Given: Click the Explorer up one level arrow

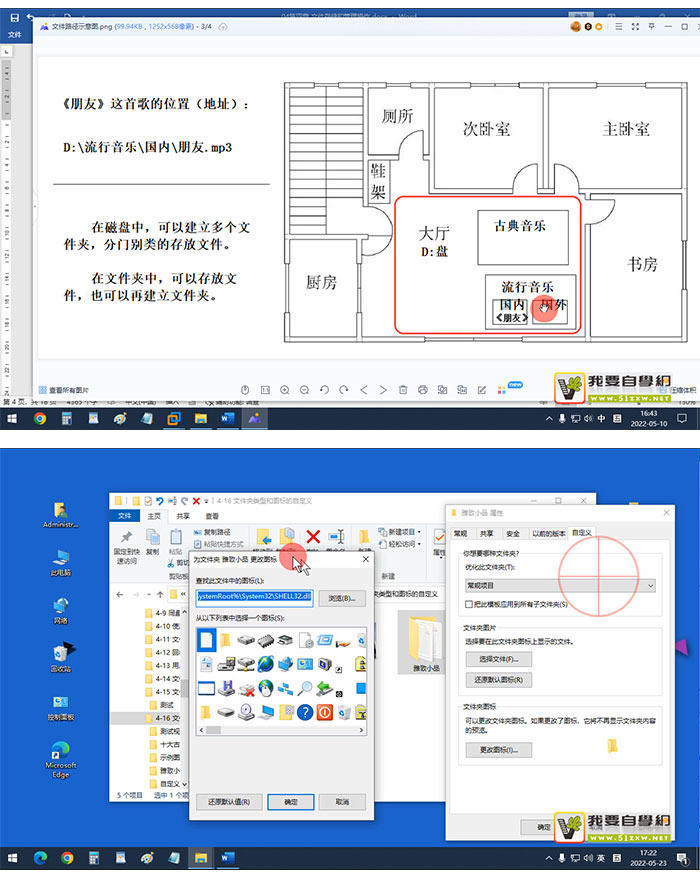Looking at the screenshot, I should [160, 594].
